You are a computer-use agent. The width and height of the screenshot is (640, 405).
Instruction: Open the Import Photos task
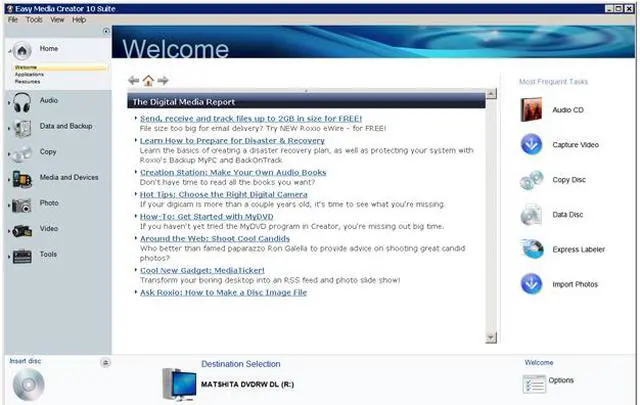tap(531, 284)
